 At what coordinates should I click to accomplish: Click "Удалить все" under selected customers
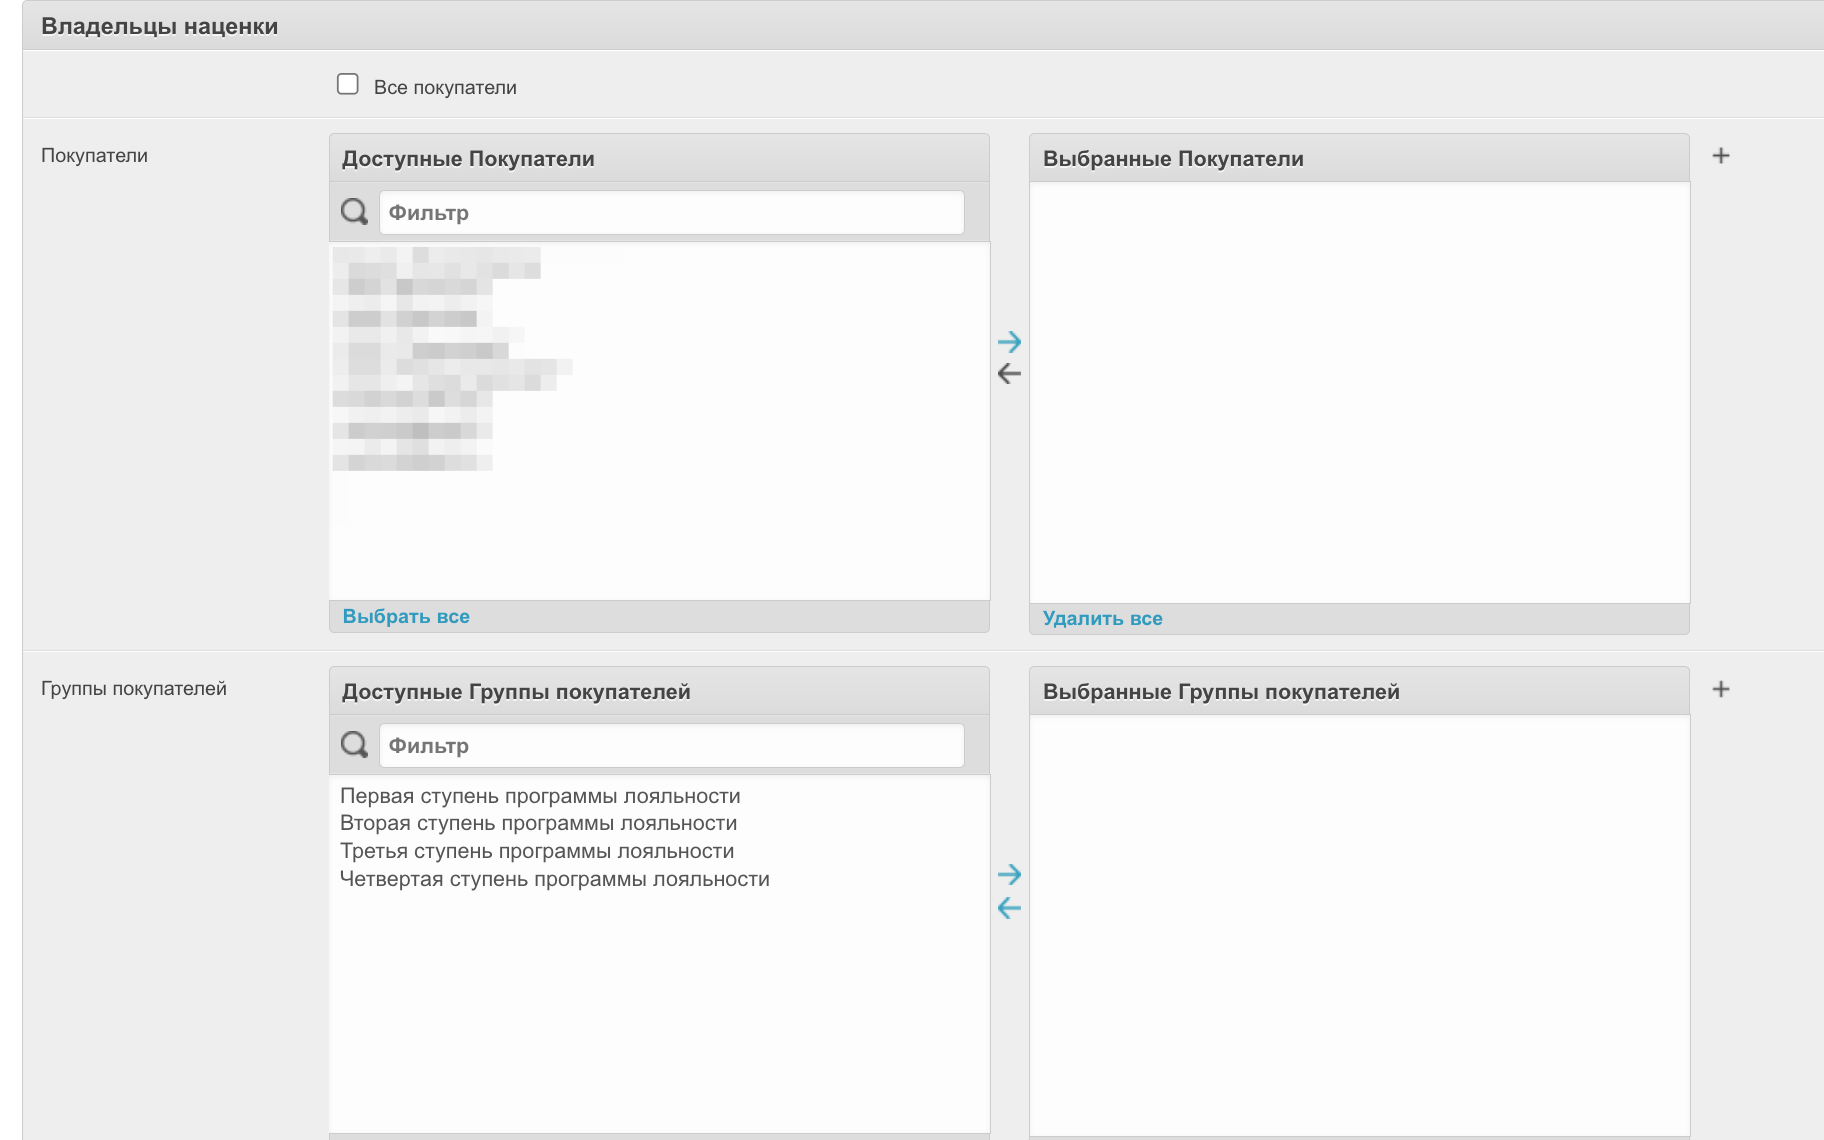(x=1102, y=619)
